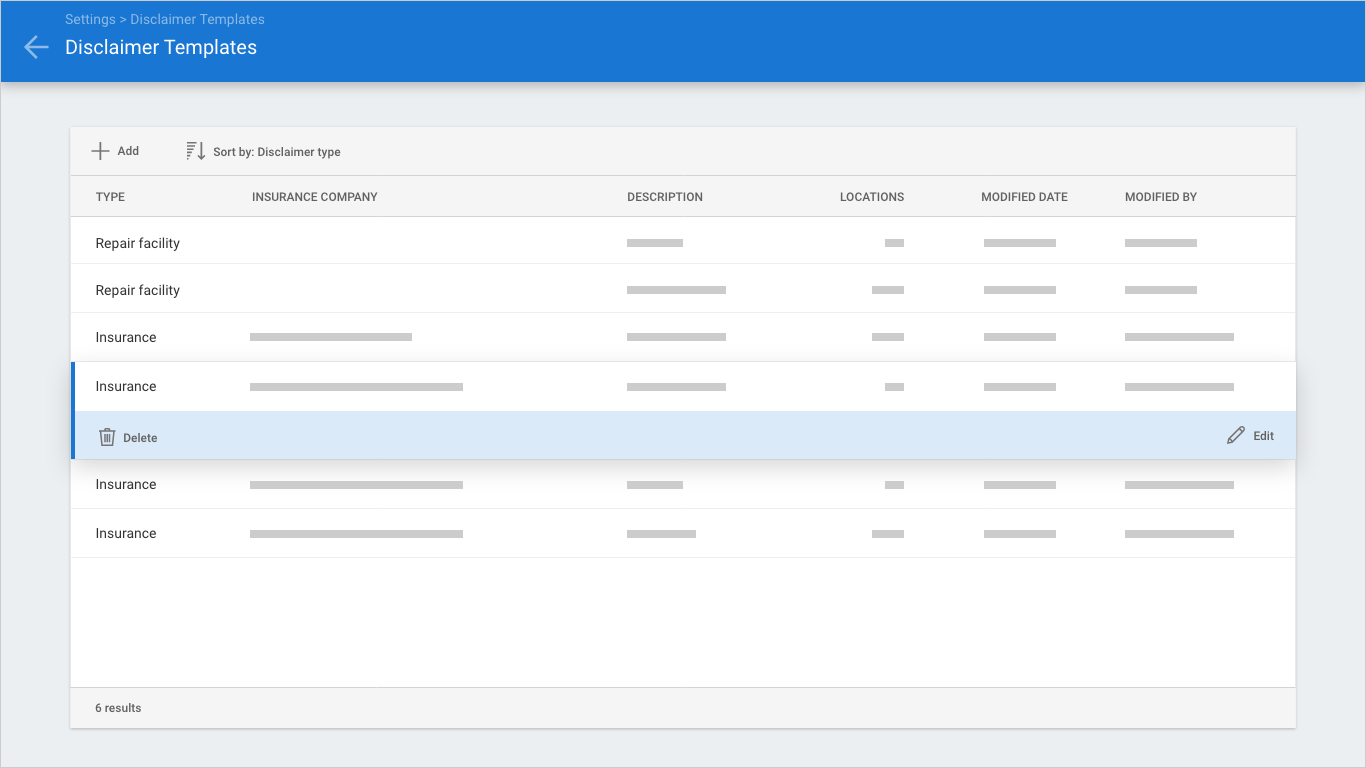Select the second Repair facility row
Screen dimensions: 1366x768
[137, 290]
